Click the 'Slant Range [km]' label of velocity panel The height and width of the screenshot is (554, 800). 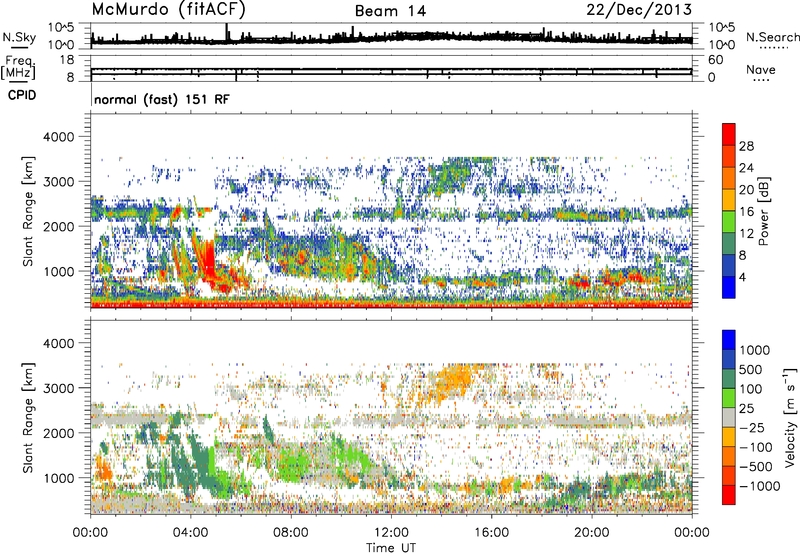(x=28, y=417)
